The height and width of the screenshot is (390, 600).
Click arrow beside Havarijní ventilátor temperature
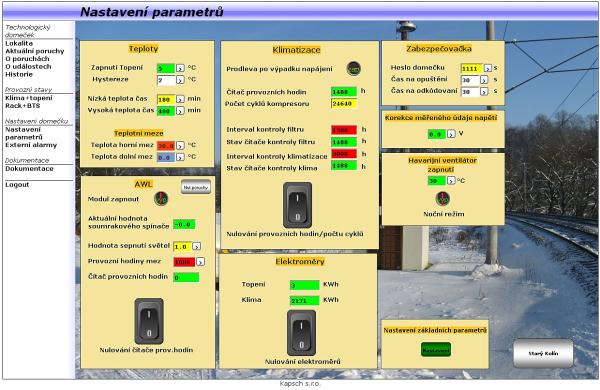tap(451, 180)
